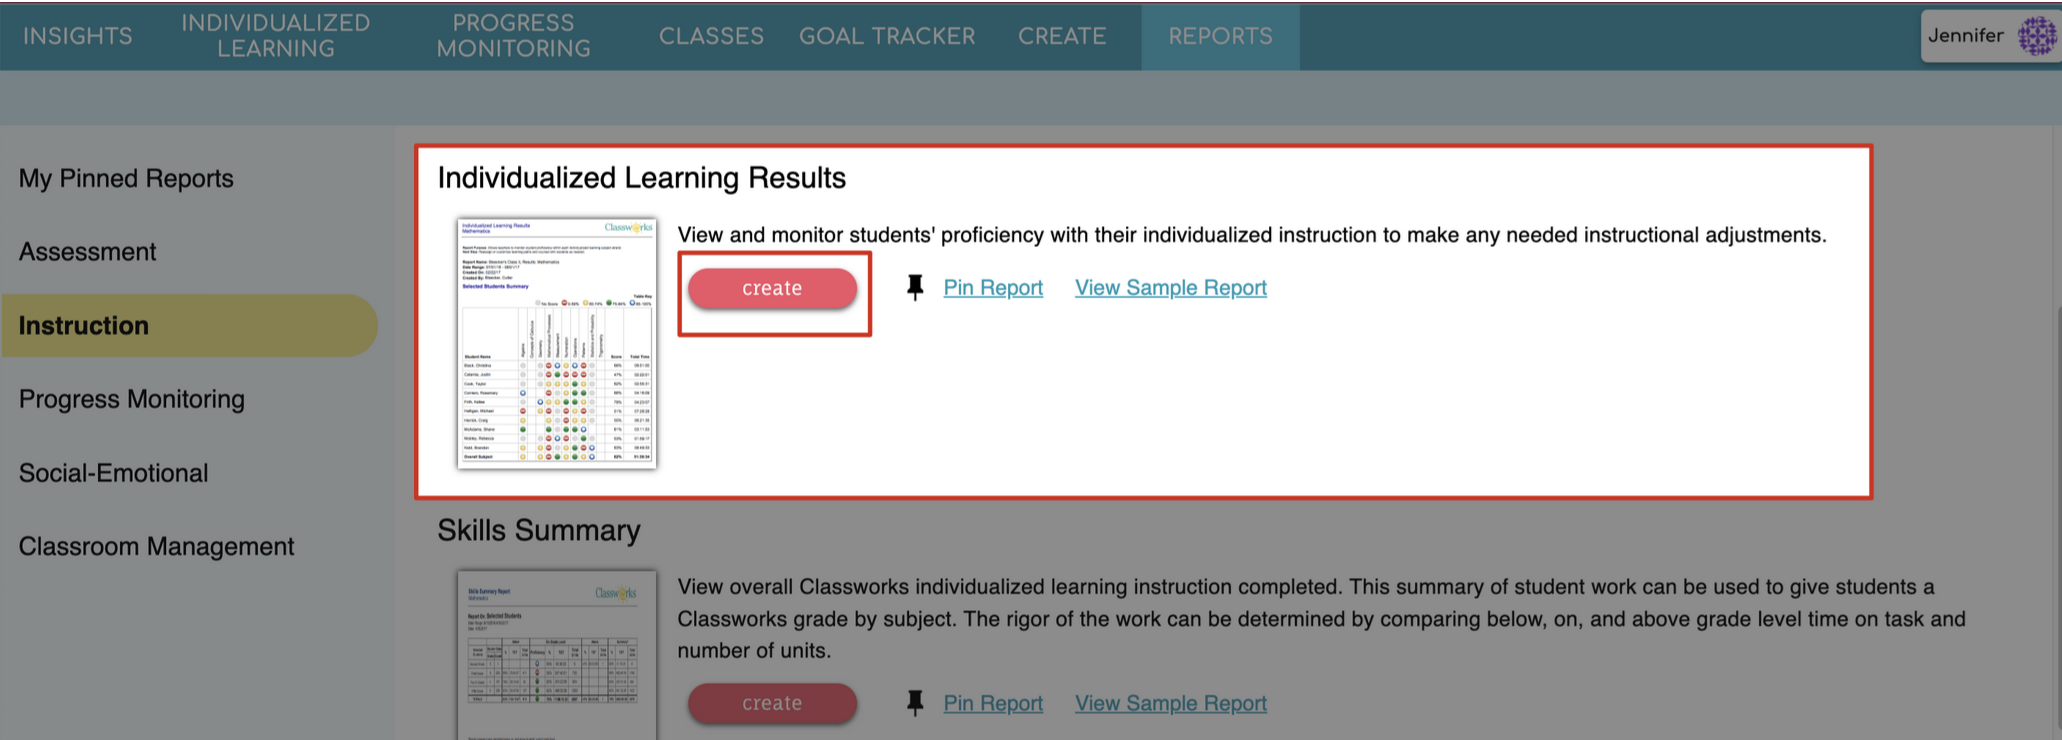The height and width of the screenshot is (740, 2062).
Task: Open PROGRESS MONITORING in the top navigation
Action: pos(512,36)
